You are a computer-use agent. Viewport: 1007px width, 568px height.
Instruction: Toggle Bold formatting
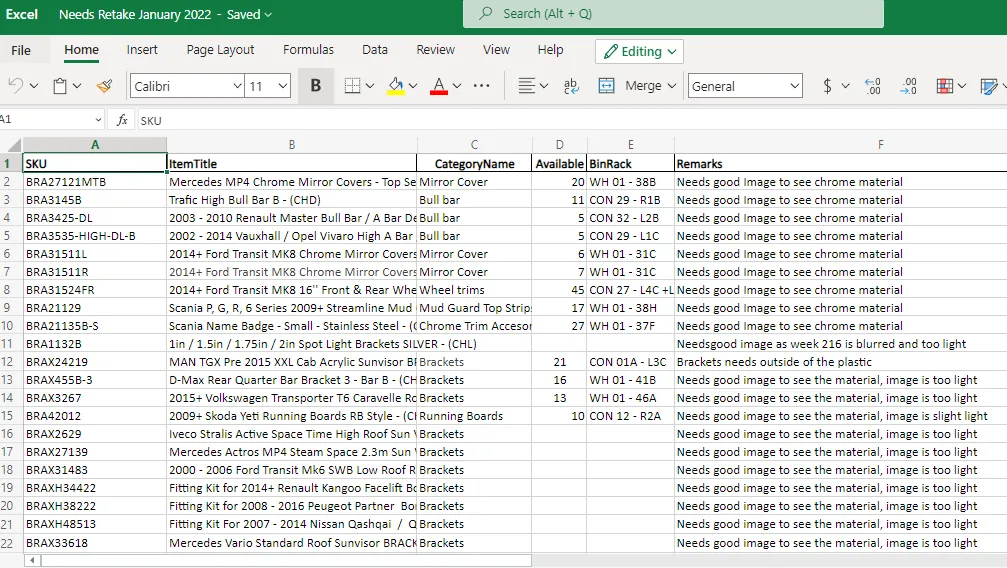click(x=315, y=85)
